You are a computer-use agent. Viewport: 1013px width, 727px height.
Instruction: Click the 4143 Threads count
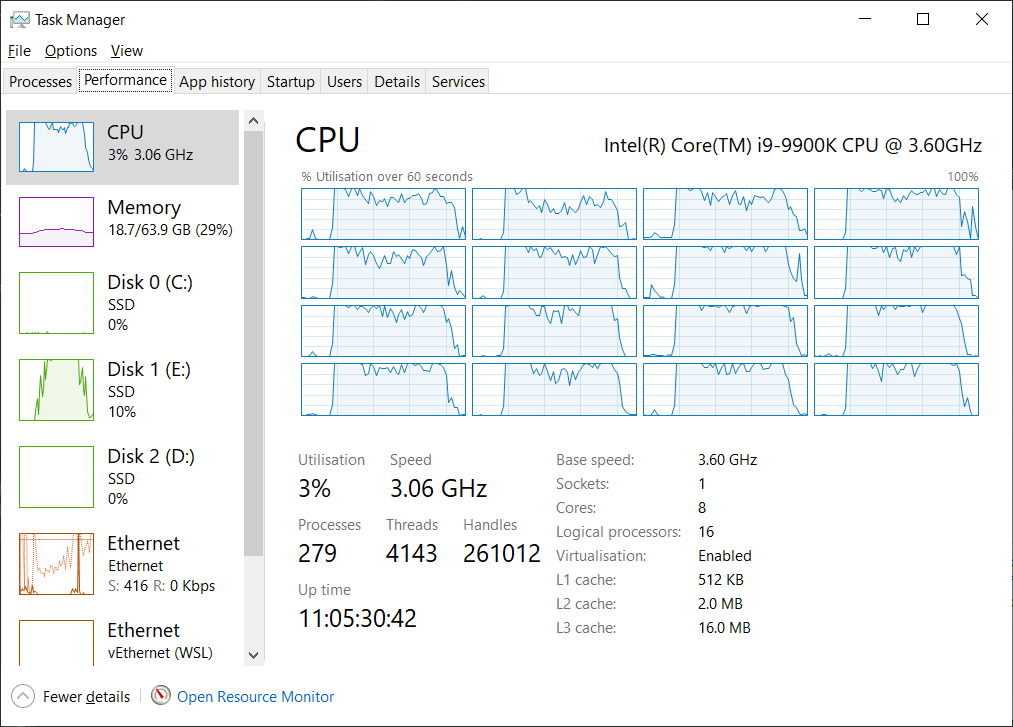(412, 554)
